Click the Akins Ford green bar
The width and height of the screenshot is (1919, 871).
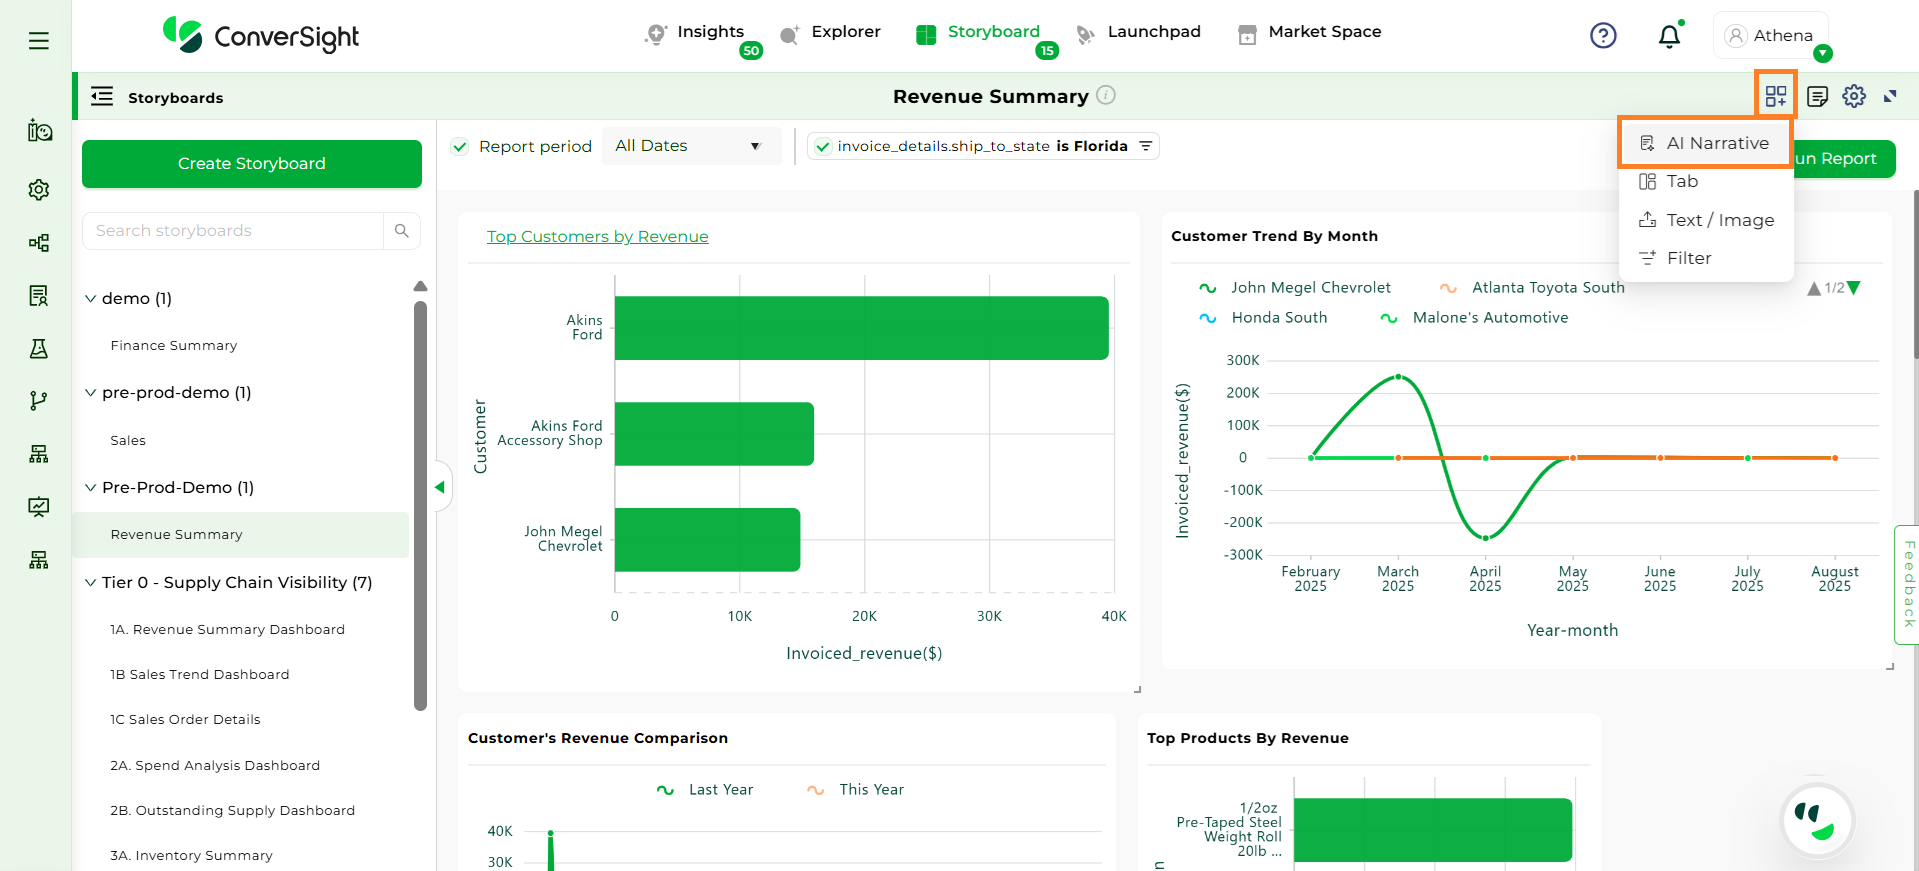coord(860,328)
